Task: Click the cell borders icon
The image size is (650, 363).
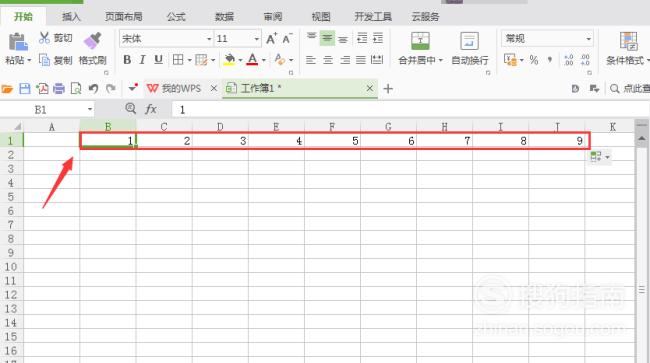Action: pos(178,60)
